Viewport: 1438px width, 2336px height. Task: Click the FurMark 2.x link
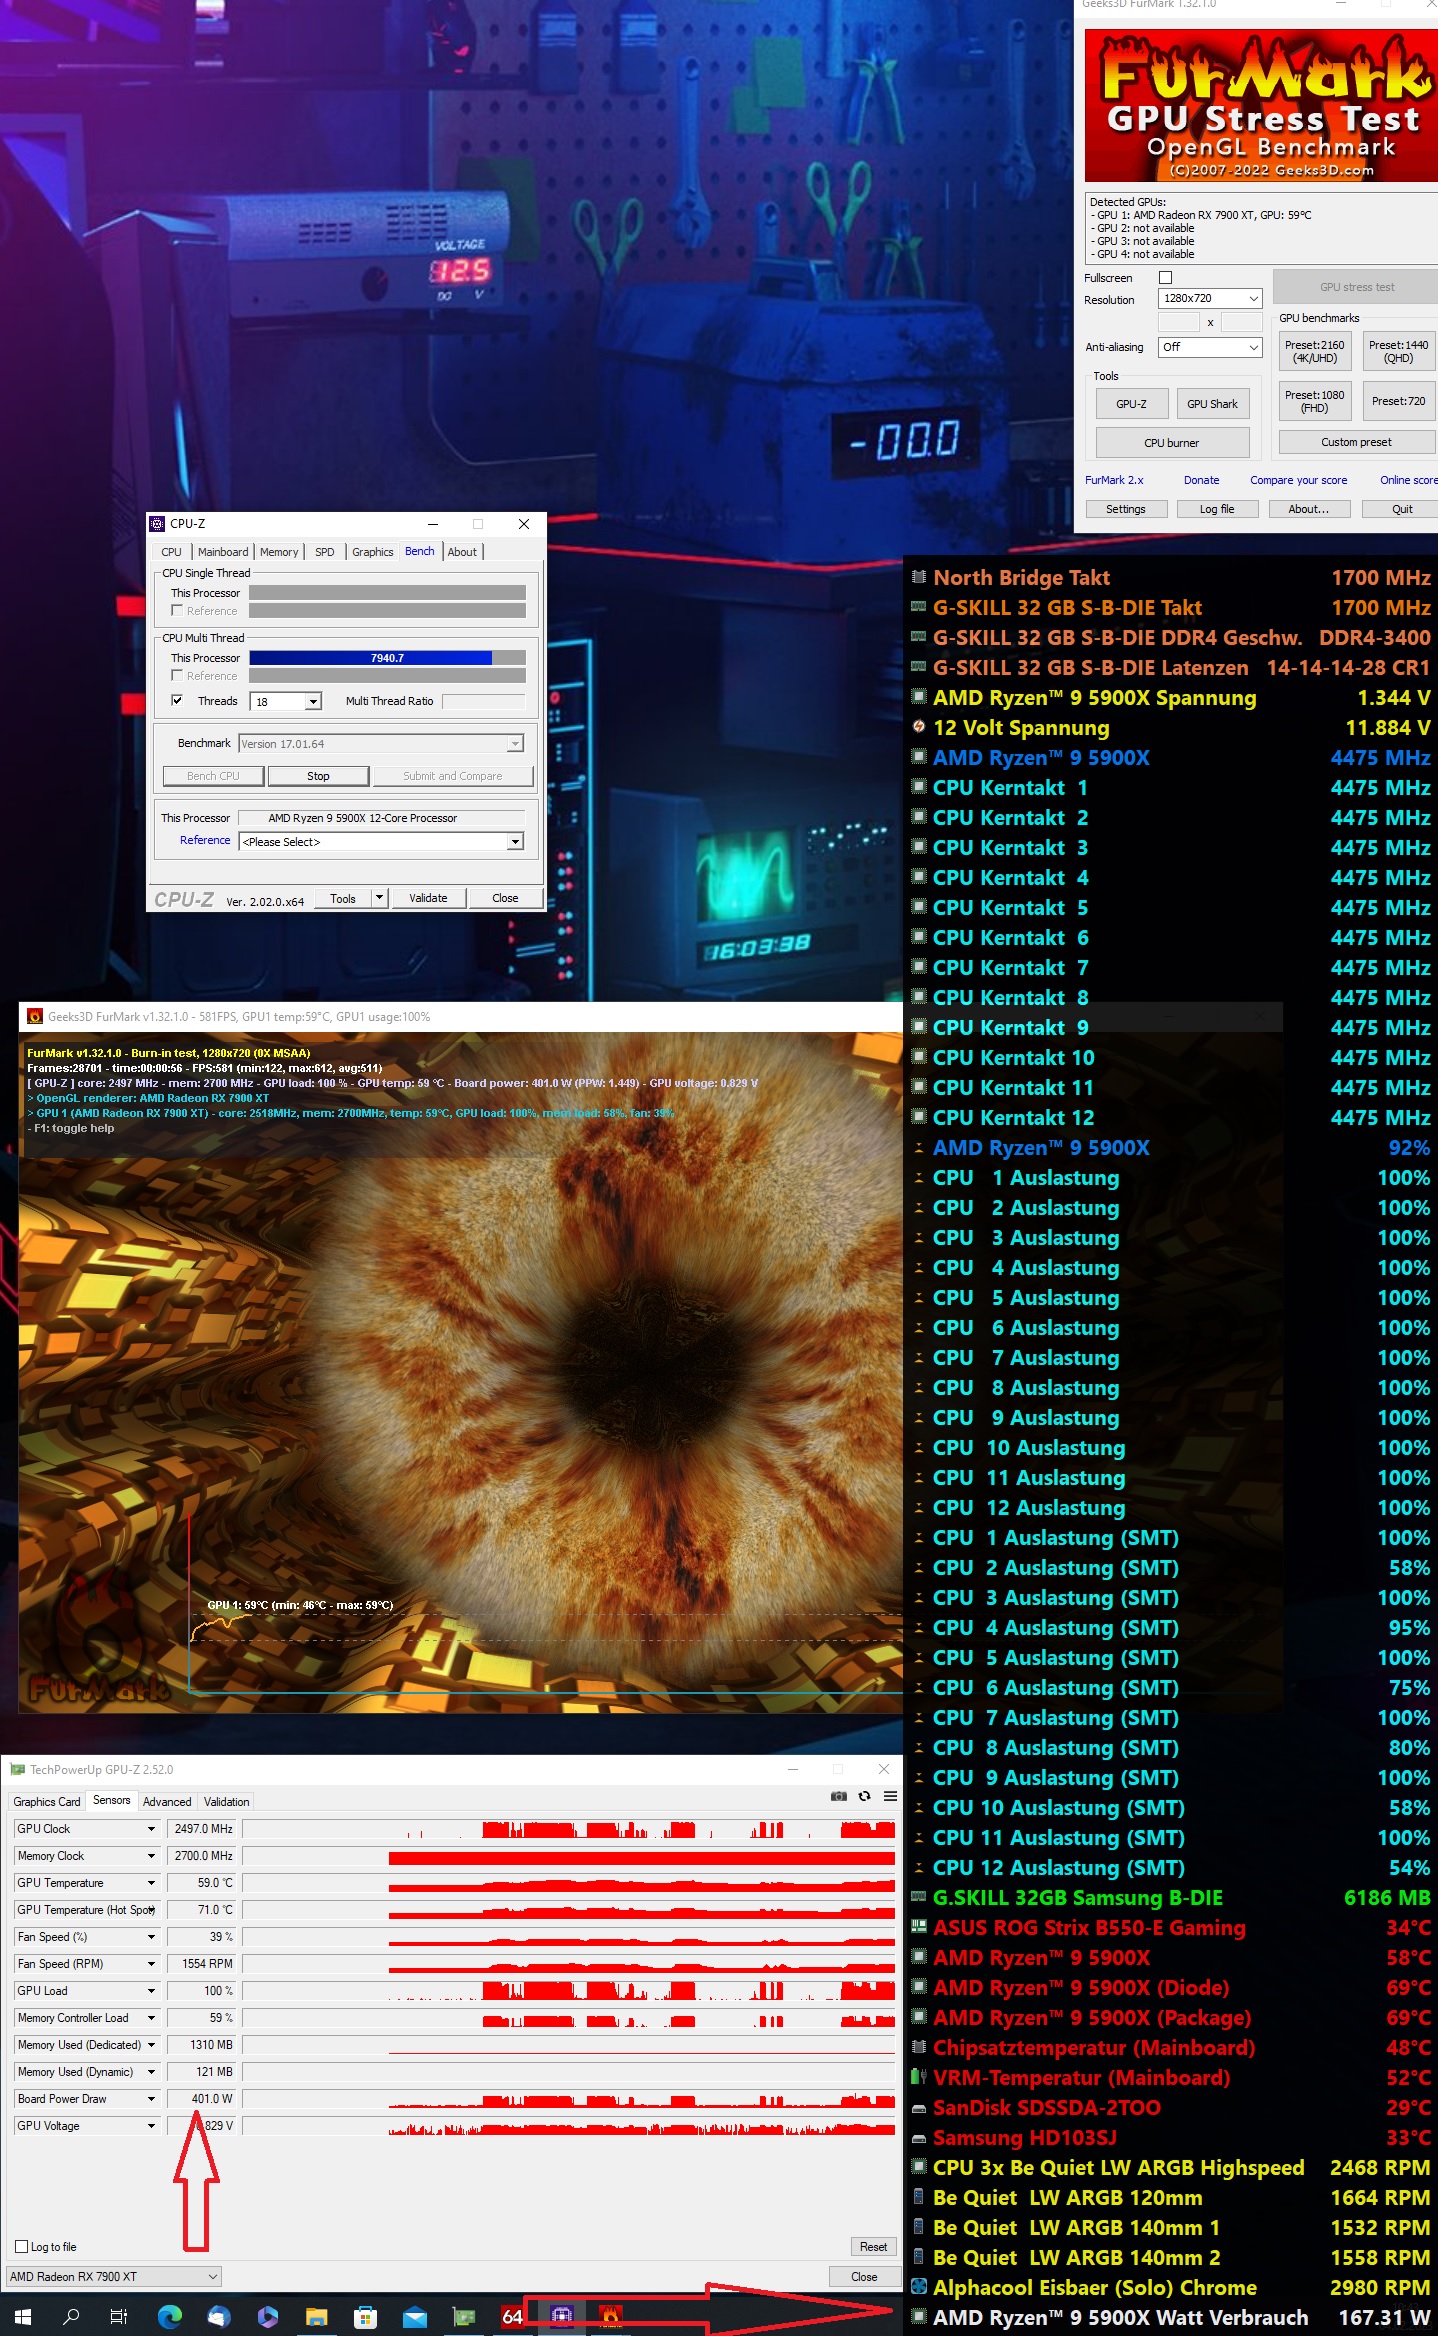1114,480
